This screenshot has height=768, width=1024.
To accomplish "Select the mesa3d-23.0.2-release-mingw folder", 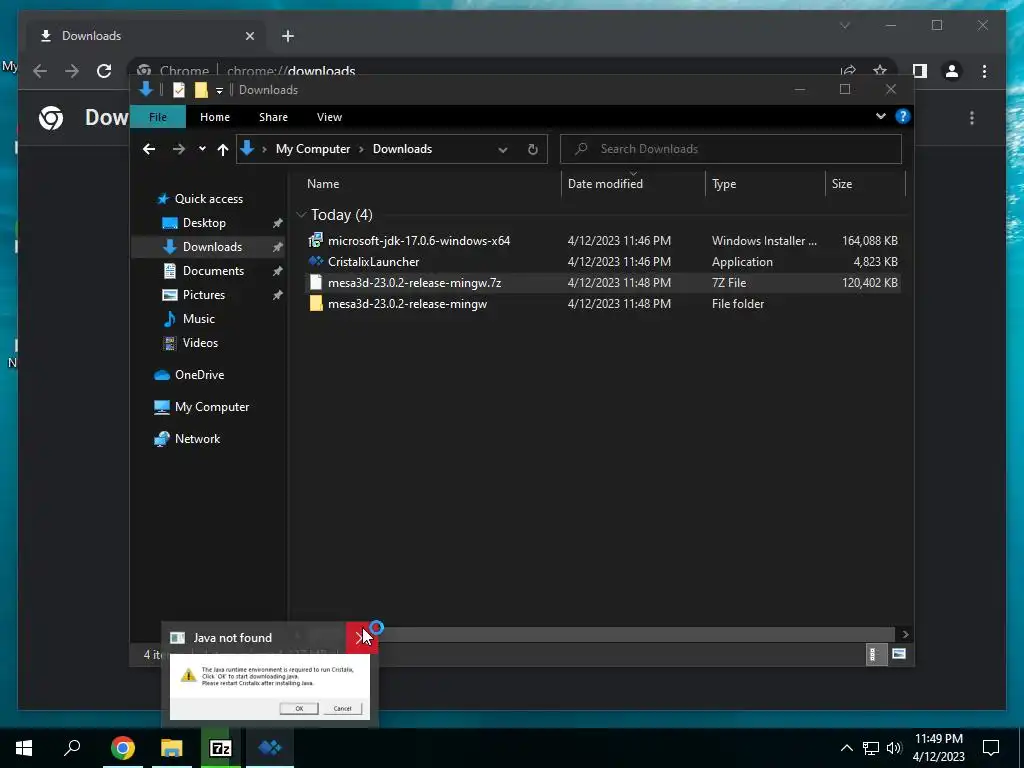I will [408, 303].
